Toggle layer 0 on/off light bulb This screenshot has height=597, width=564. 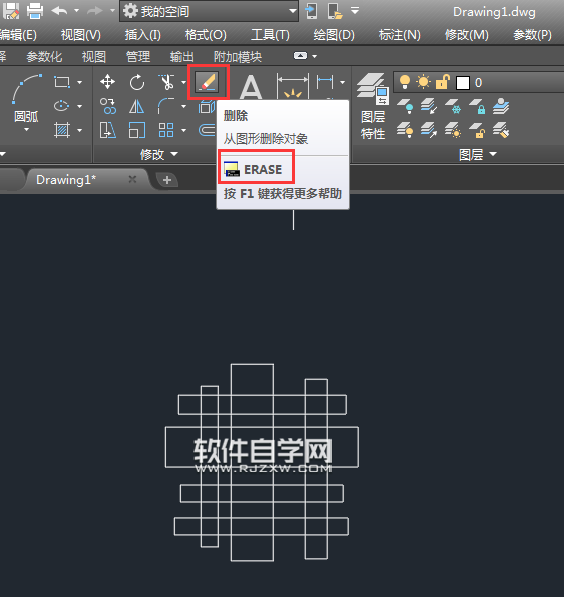click(404, 82)
